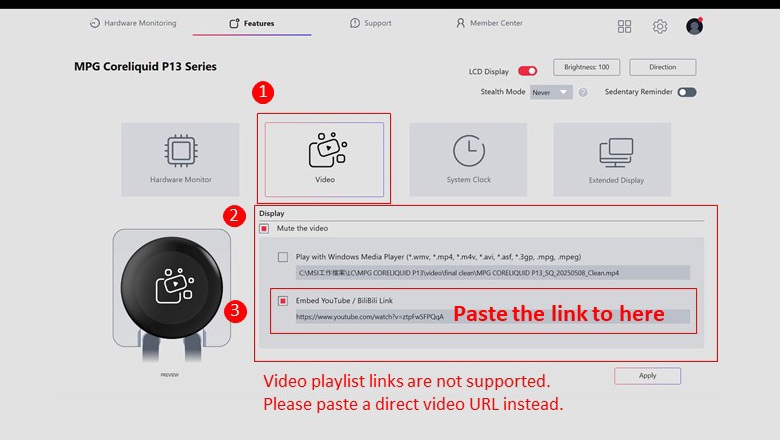Click the Direction button
780x440 pixels.
click(x=663, y=67)
